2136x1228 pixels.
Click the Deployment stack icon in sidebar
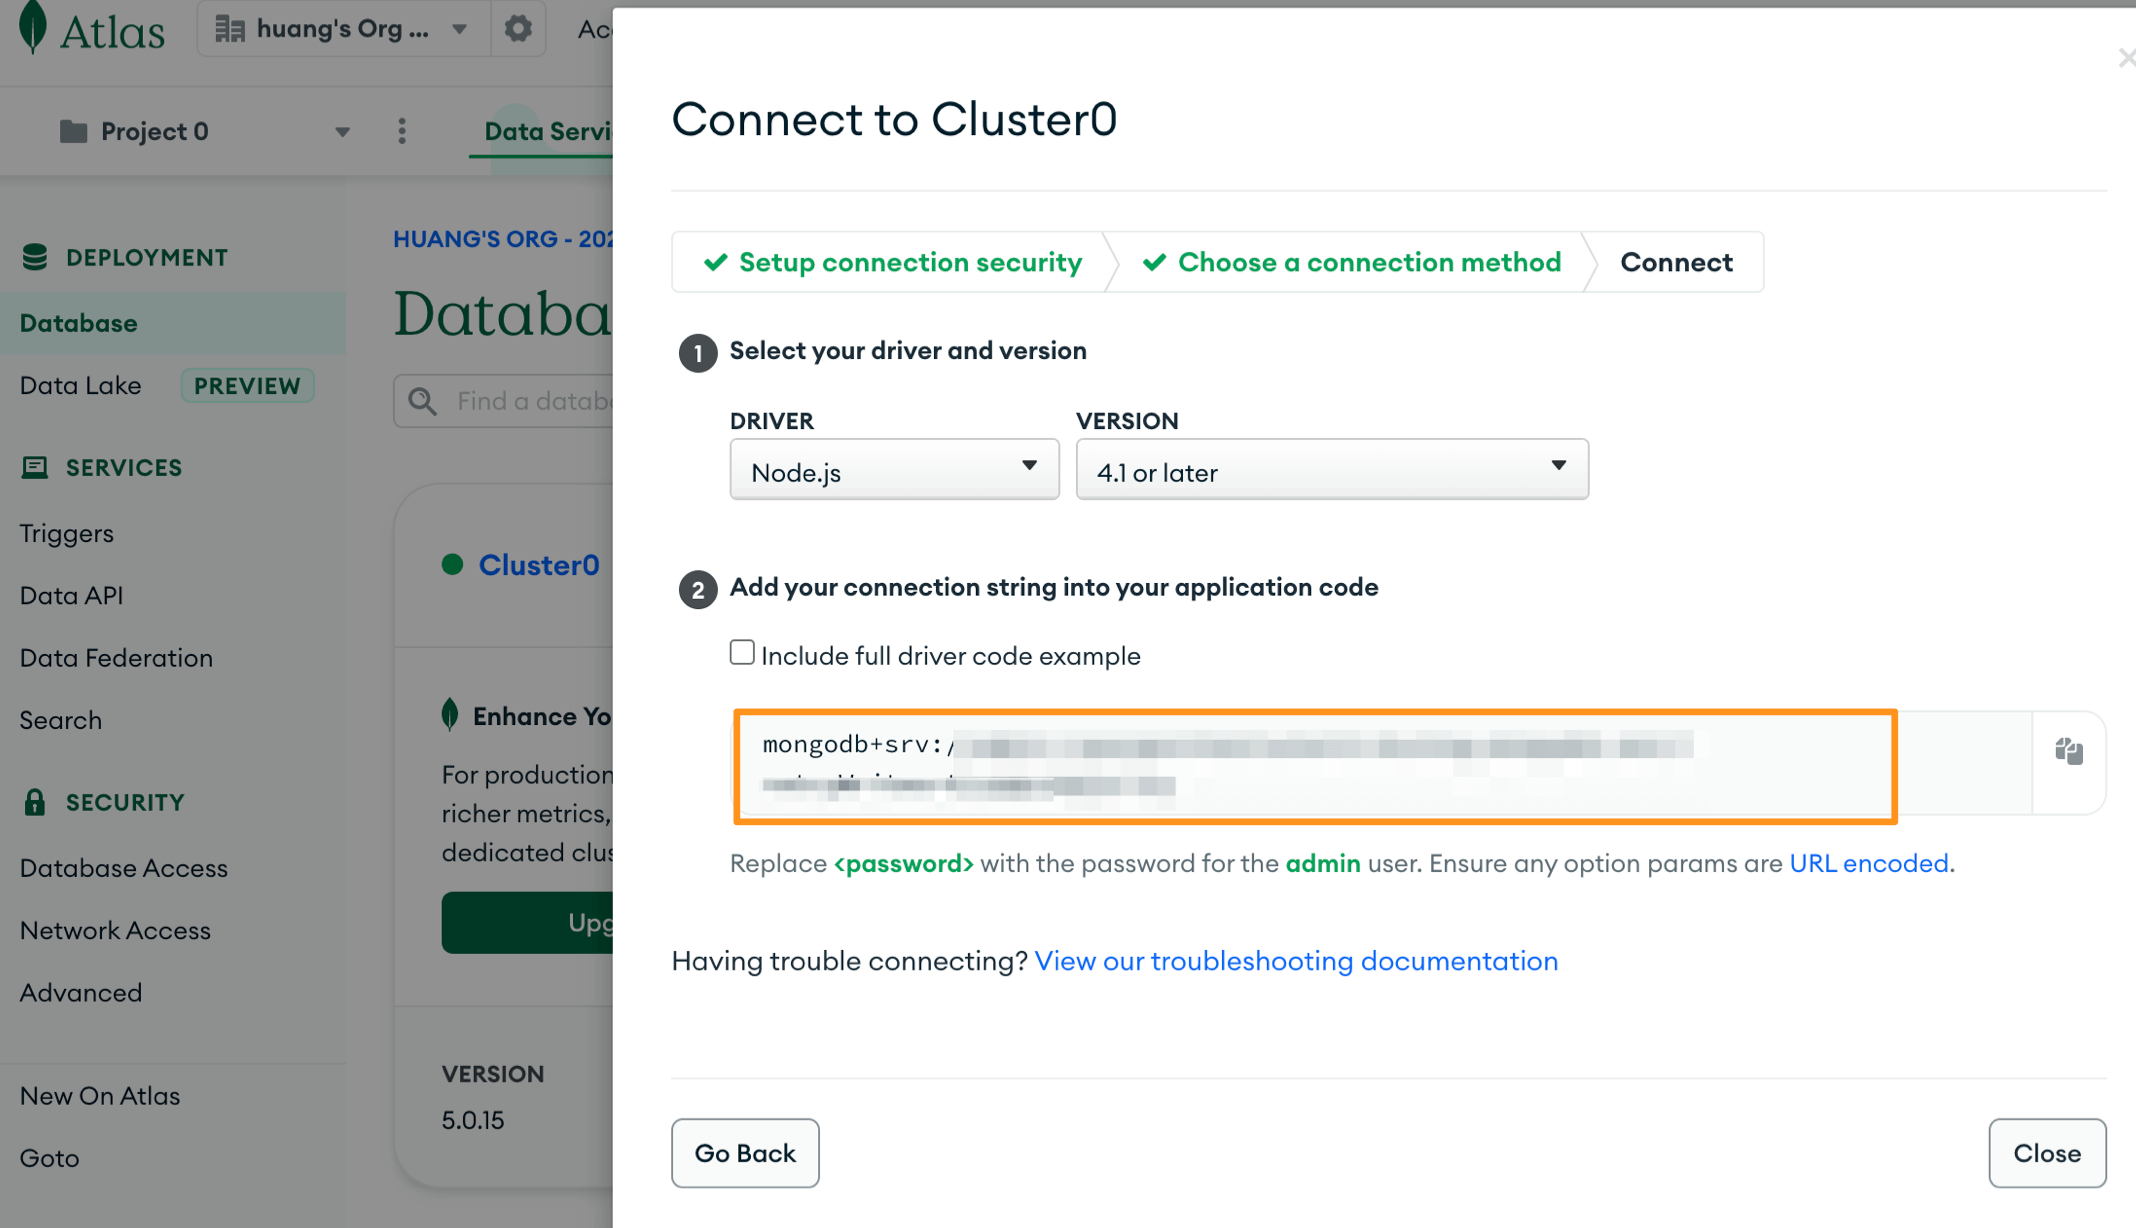pos(35,257)
